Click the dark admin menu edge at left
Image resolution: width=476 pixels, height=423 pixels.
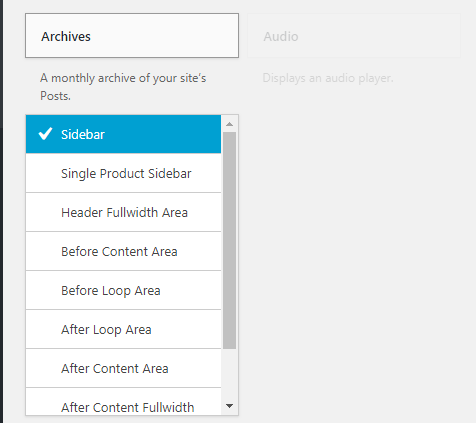point(1,211)
